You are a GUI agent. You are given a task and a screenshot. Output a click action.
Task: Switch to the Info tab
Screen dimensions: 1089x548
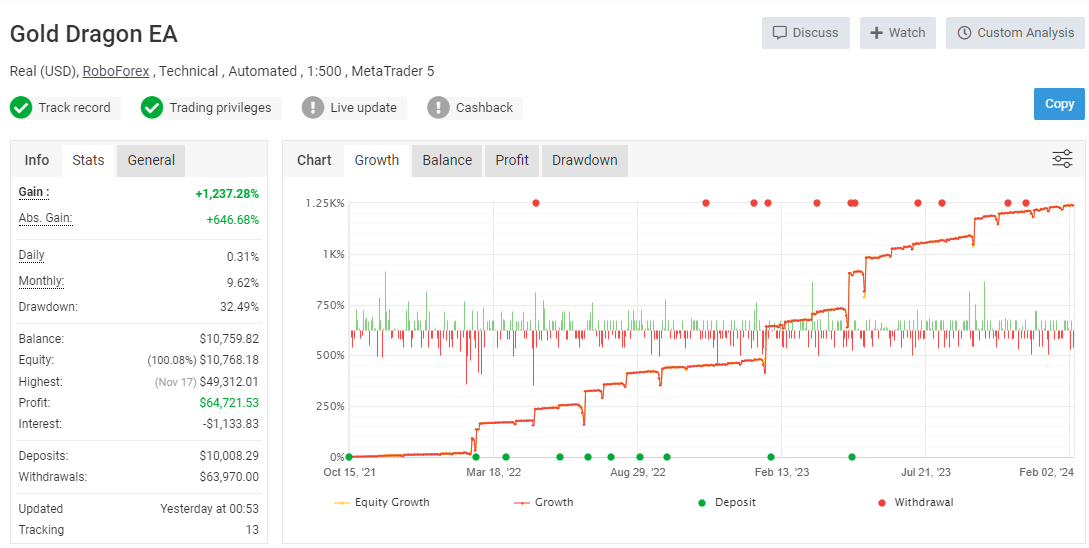point(37,160)
